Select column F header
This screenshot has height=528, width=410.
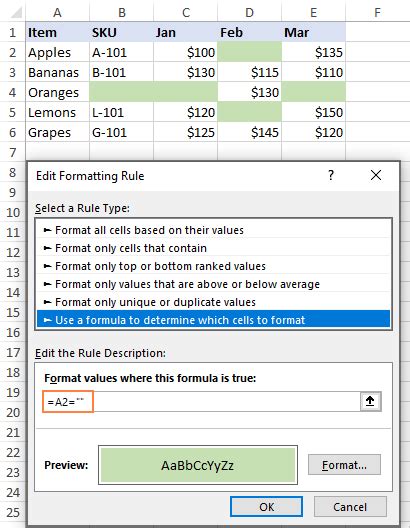pos(377,12)
